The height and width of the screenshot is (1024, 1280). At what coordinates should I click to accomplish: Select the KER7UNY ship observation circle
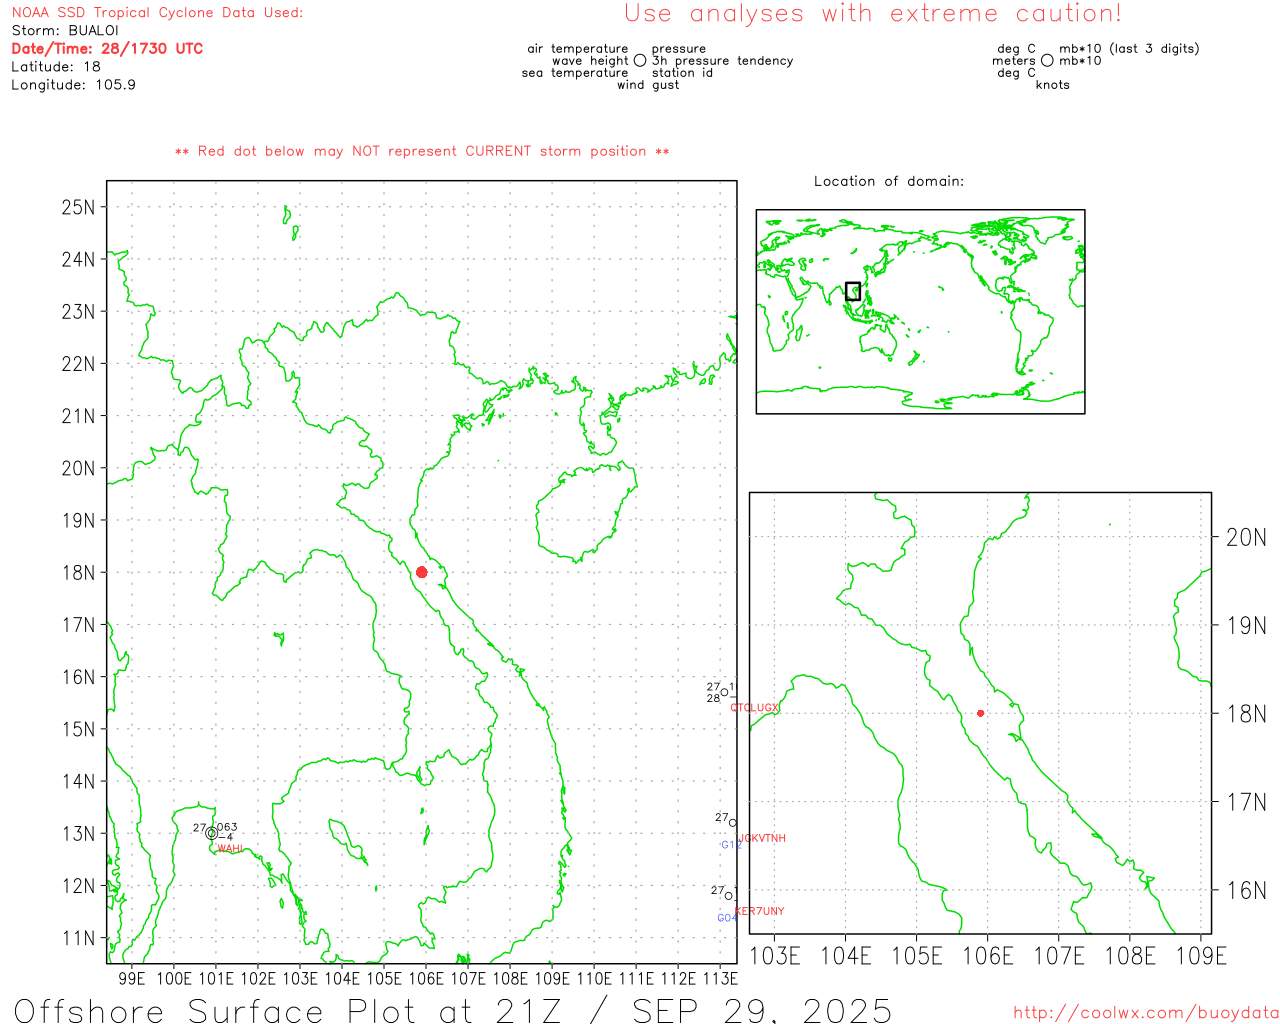point(729,895)
